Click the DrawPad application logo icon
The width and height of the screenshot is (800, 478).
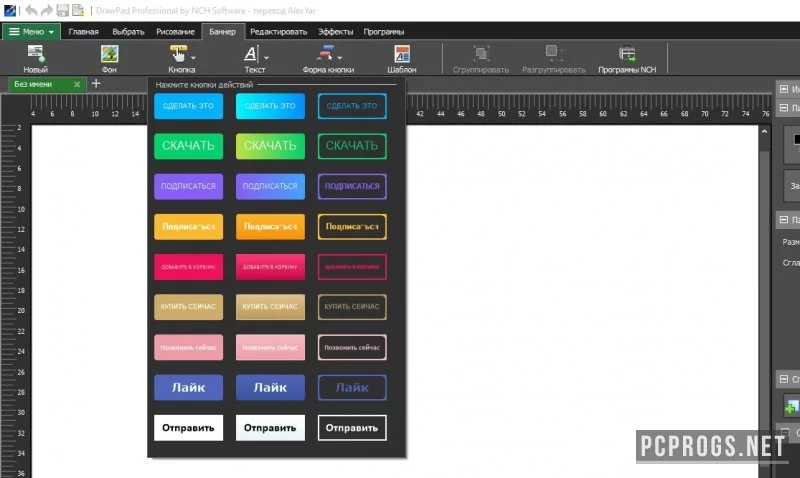click(10, 10)
